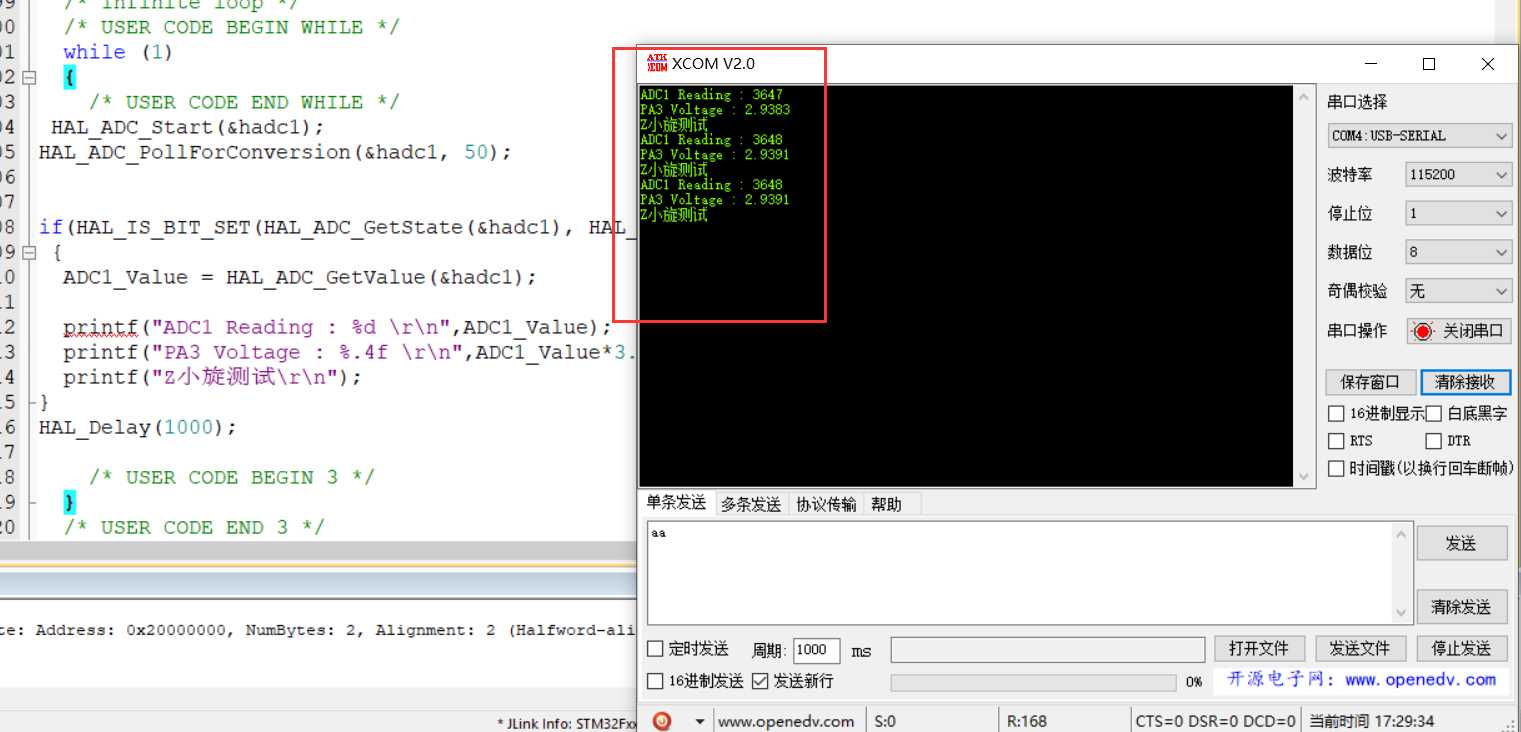The height and width of the screenshot is (732, 1521).
Task: Click the 停止发送 button
Action: coord(1461,649)
